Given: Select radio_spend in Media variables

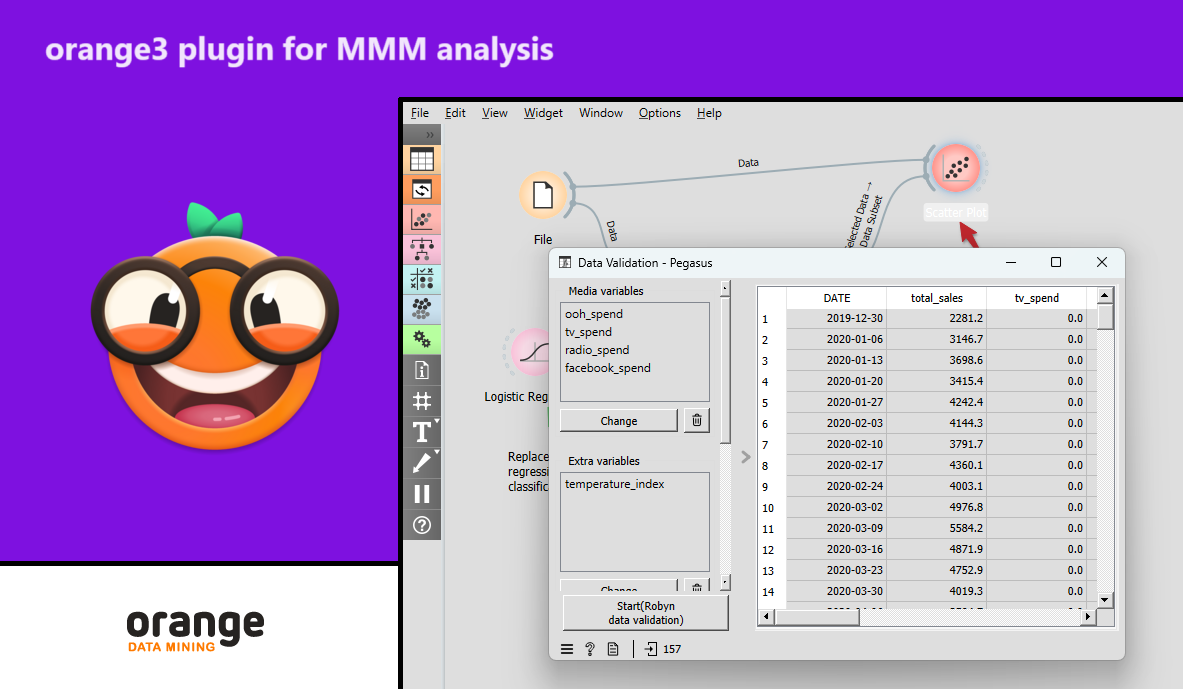Looking at the screenshot, I should click(597, 350).
